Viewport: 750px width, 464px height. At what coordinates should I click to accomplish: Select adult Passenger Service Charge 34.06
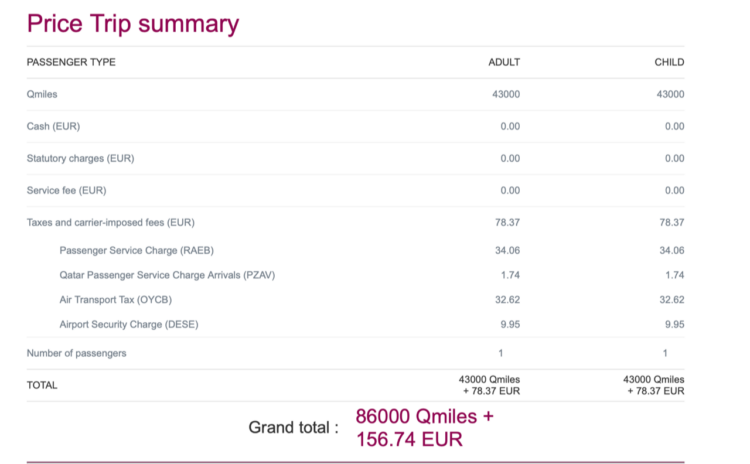[507, 250]
